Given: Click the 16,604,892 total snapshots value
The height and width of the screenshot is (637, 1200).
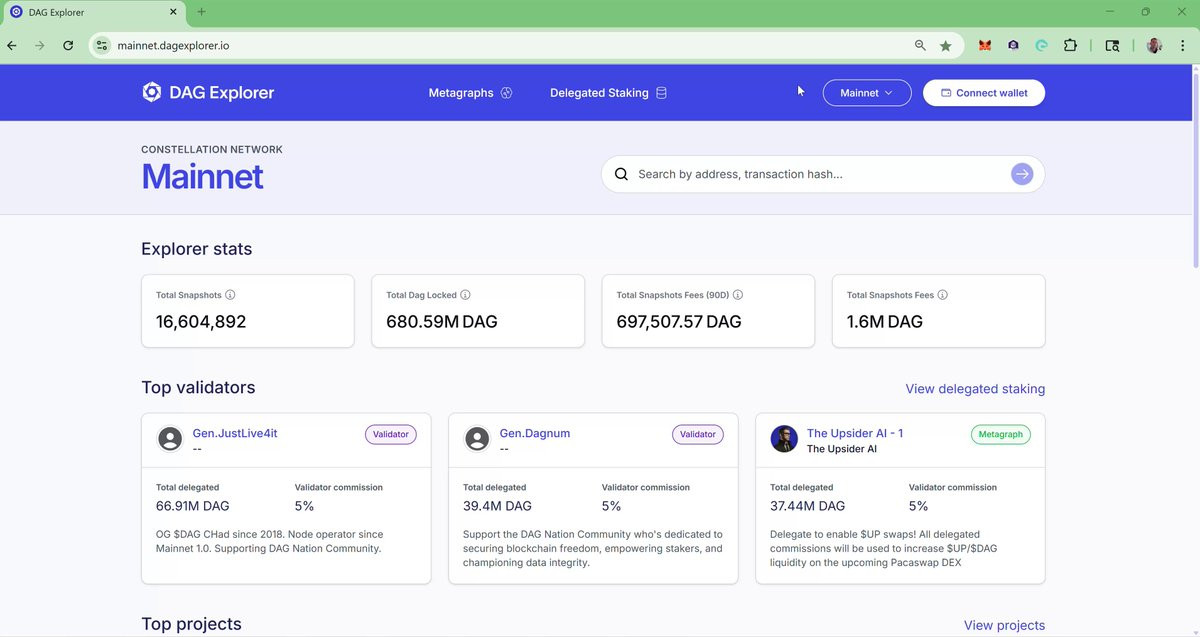Looking at the screenshot, I should coord(201,322).
